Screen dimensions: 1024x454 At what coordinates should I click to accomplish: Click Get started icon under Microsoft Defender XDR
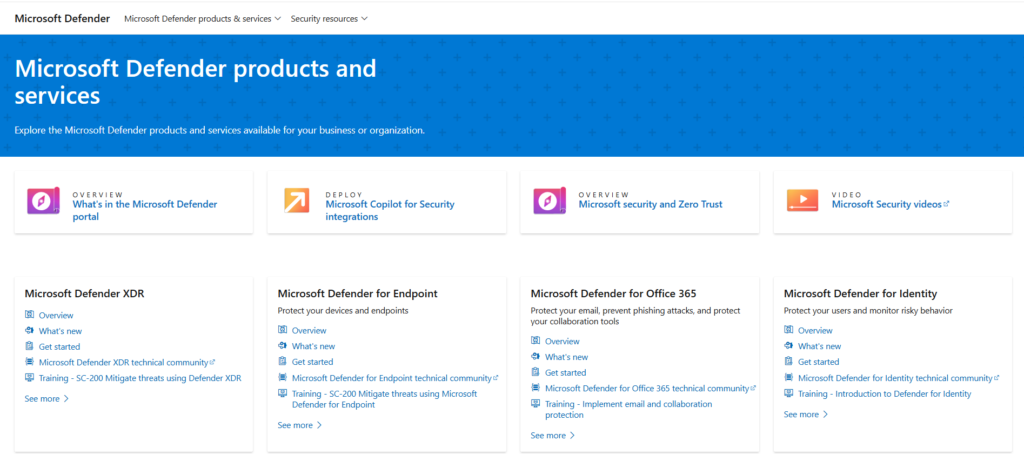point(29,346)
